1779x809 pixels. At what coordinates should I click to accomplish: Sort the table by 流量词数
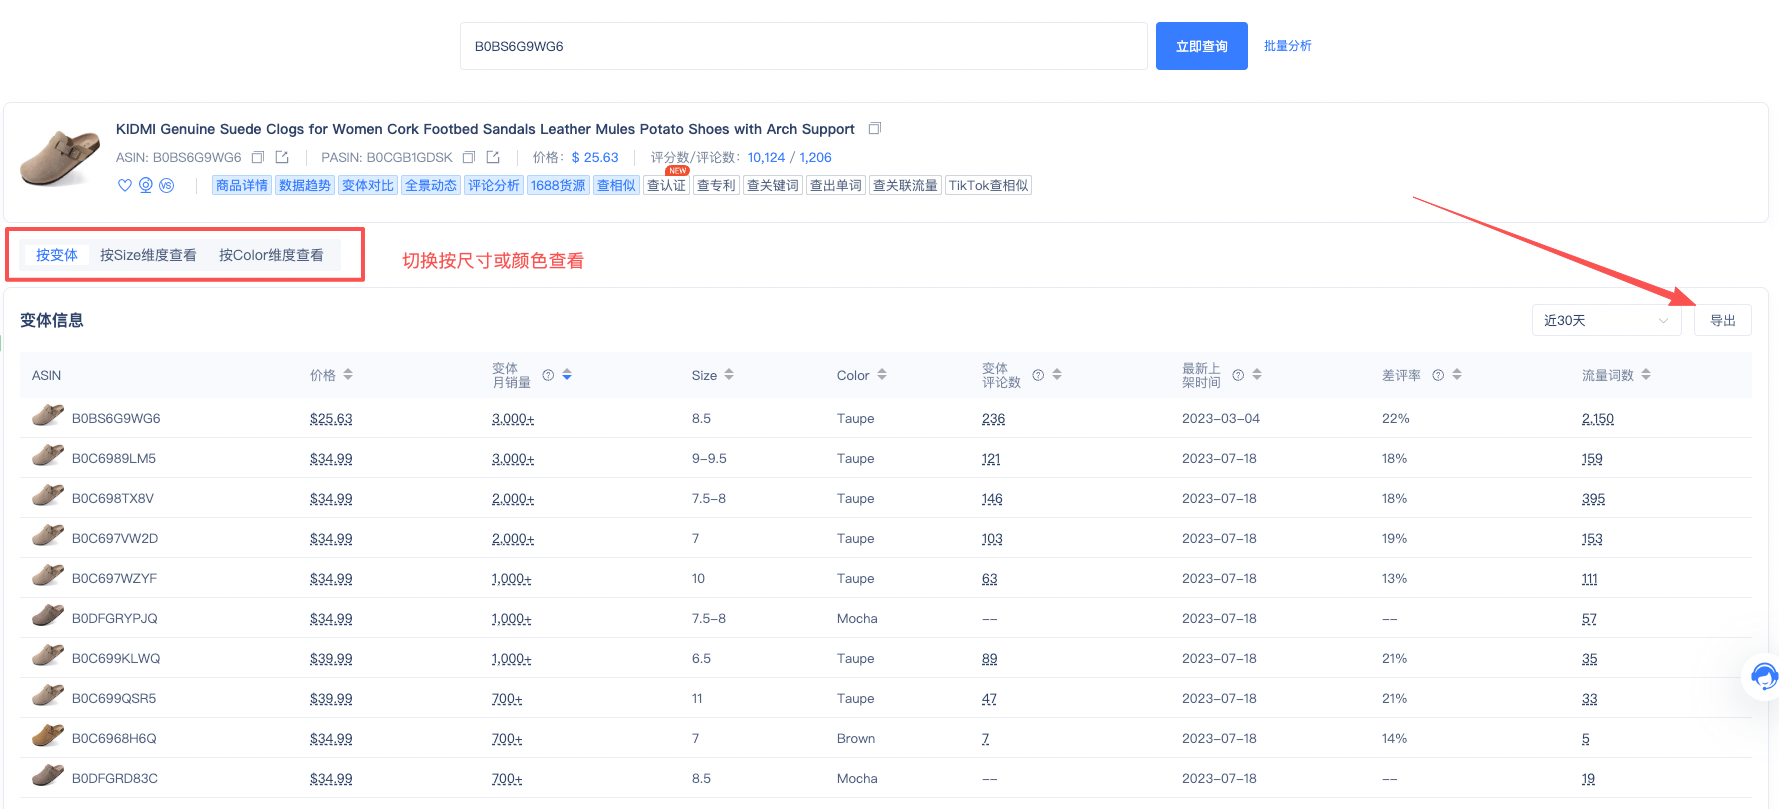1646,375
